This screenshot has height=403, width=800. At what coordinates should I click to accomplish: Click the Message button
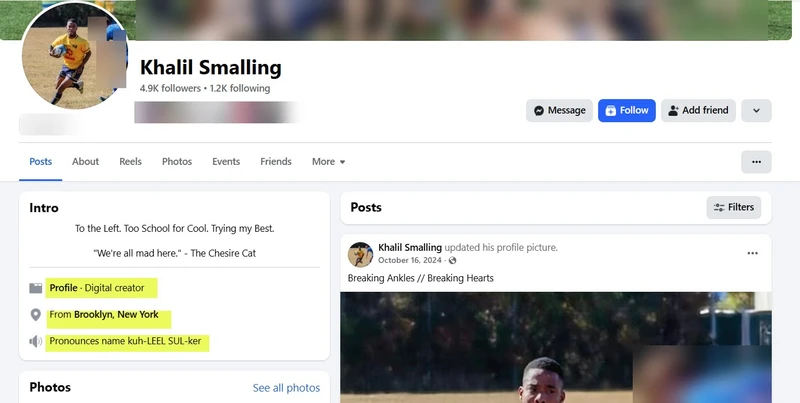(559, 110)
